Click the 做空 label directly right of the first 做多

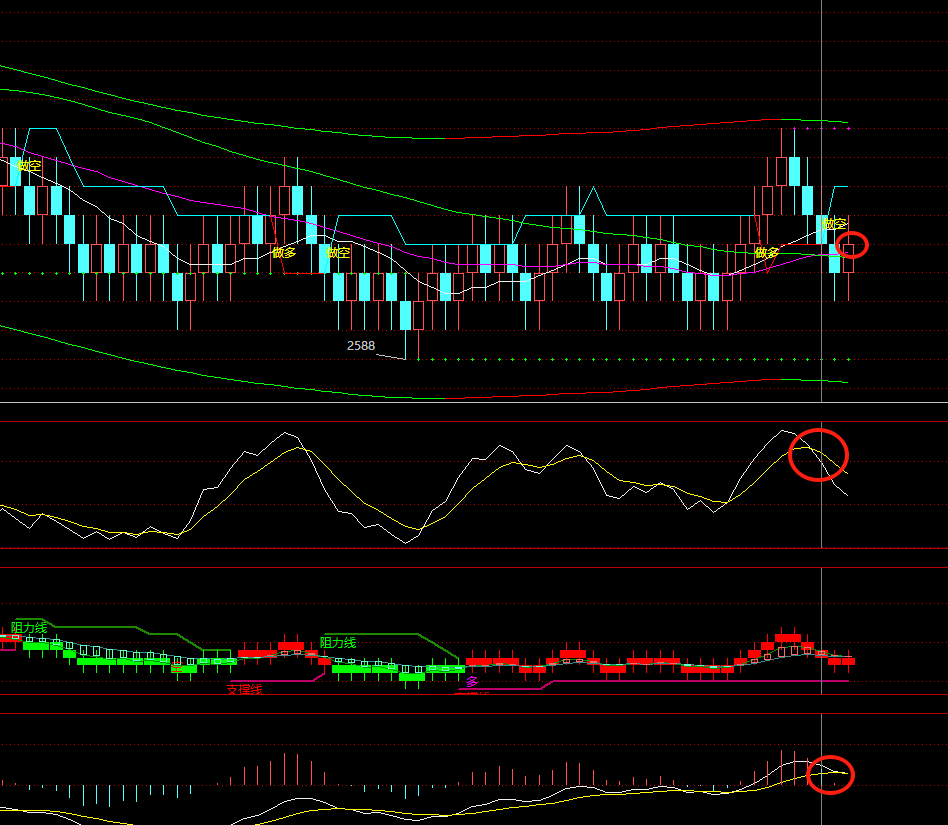point(338,253)
